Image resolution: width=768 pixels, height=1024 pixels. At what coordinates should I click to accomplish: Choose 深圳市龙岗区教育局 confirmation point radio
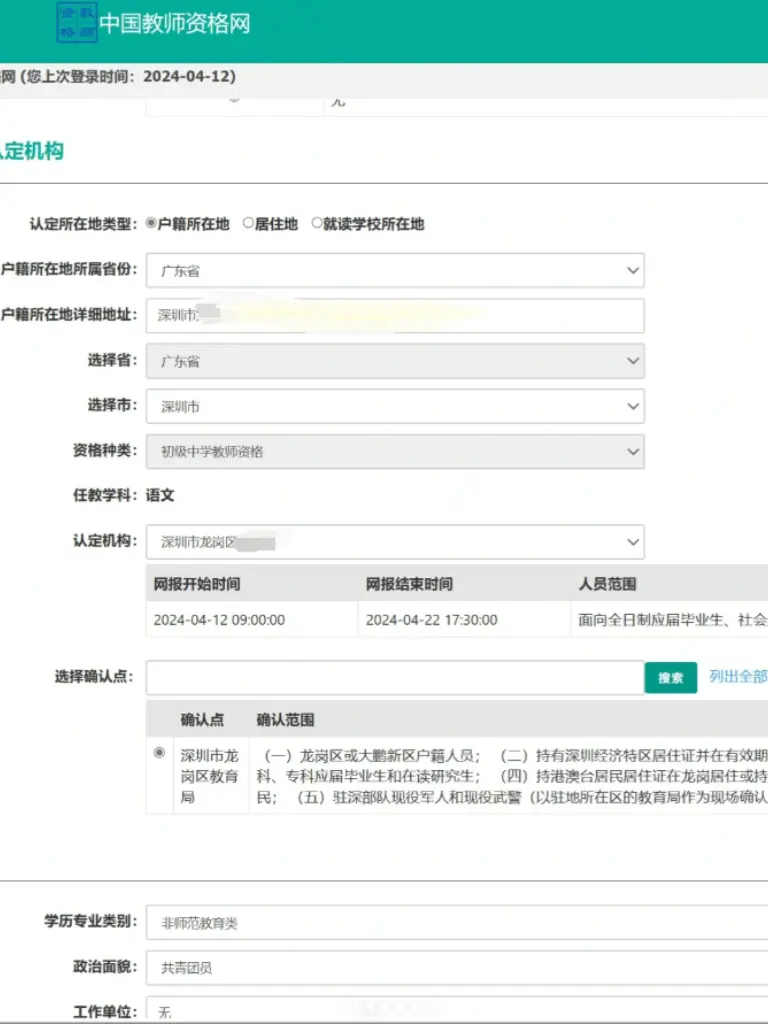pos(159,753)
